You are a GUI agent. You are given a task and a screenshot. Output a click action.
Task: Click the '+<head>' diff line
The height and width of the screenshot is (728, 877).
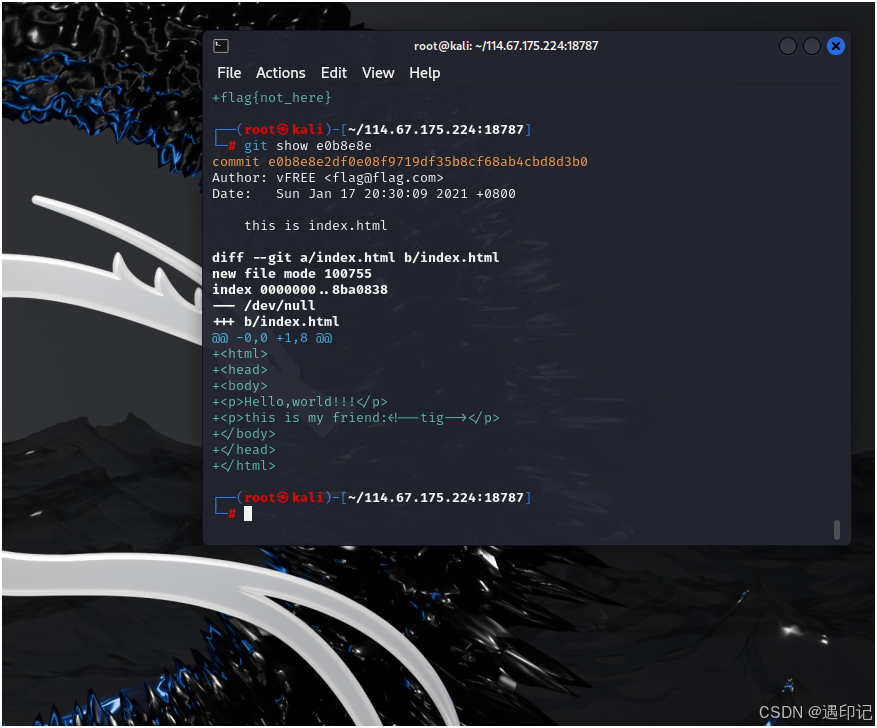point(240,370)
